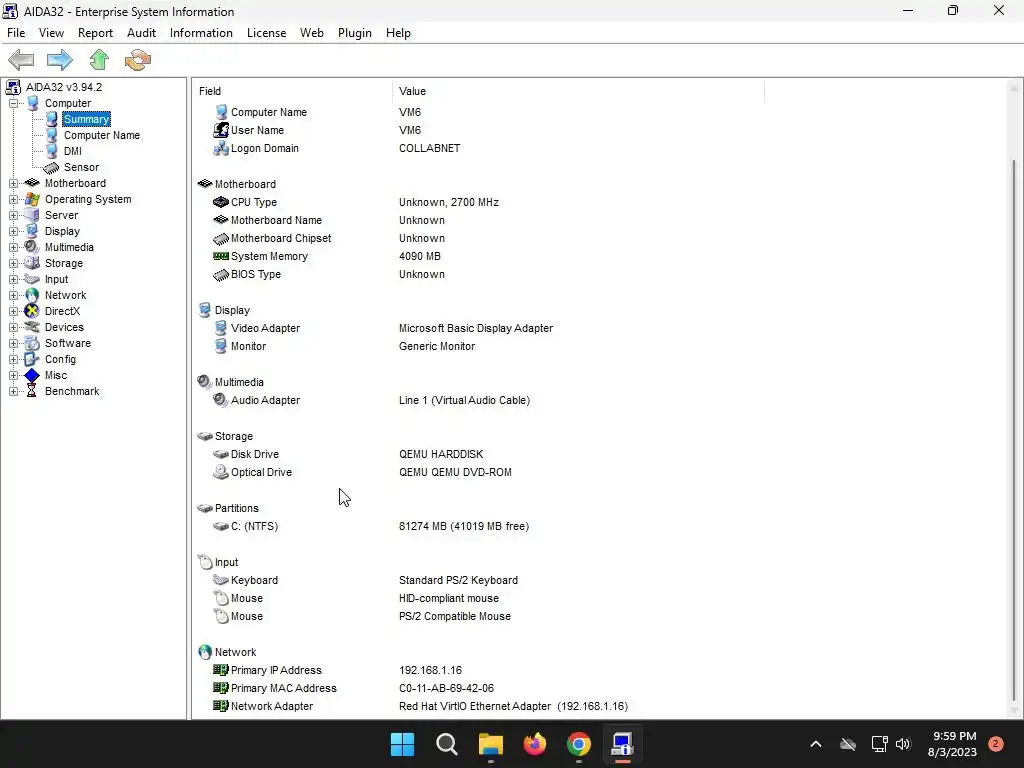This screenshot has width=1024, height=768.
Task: Launch Firefox from the taskbar
Action: click(535, 744)
